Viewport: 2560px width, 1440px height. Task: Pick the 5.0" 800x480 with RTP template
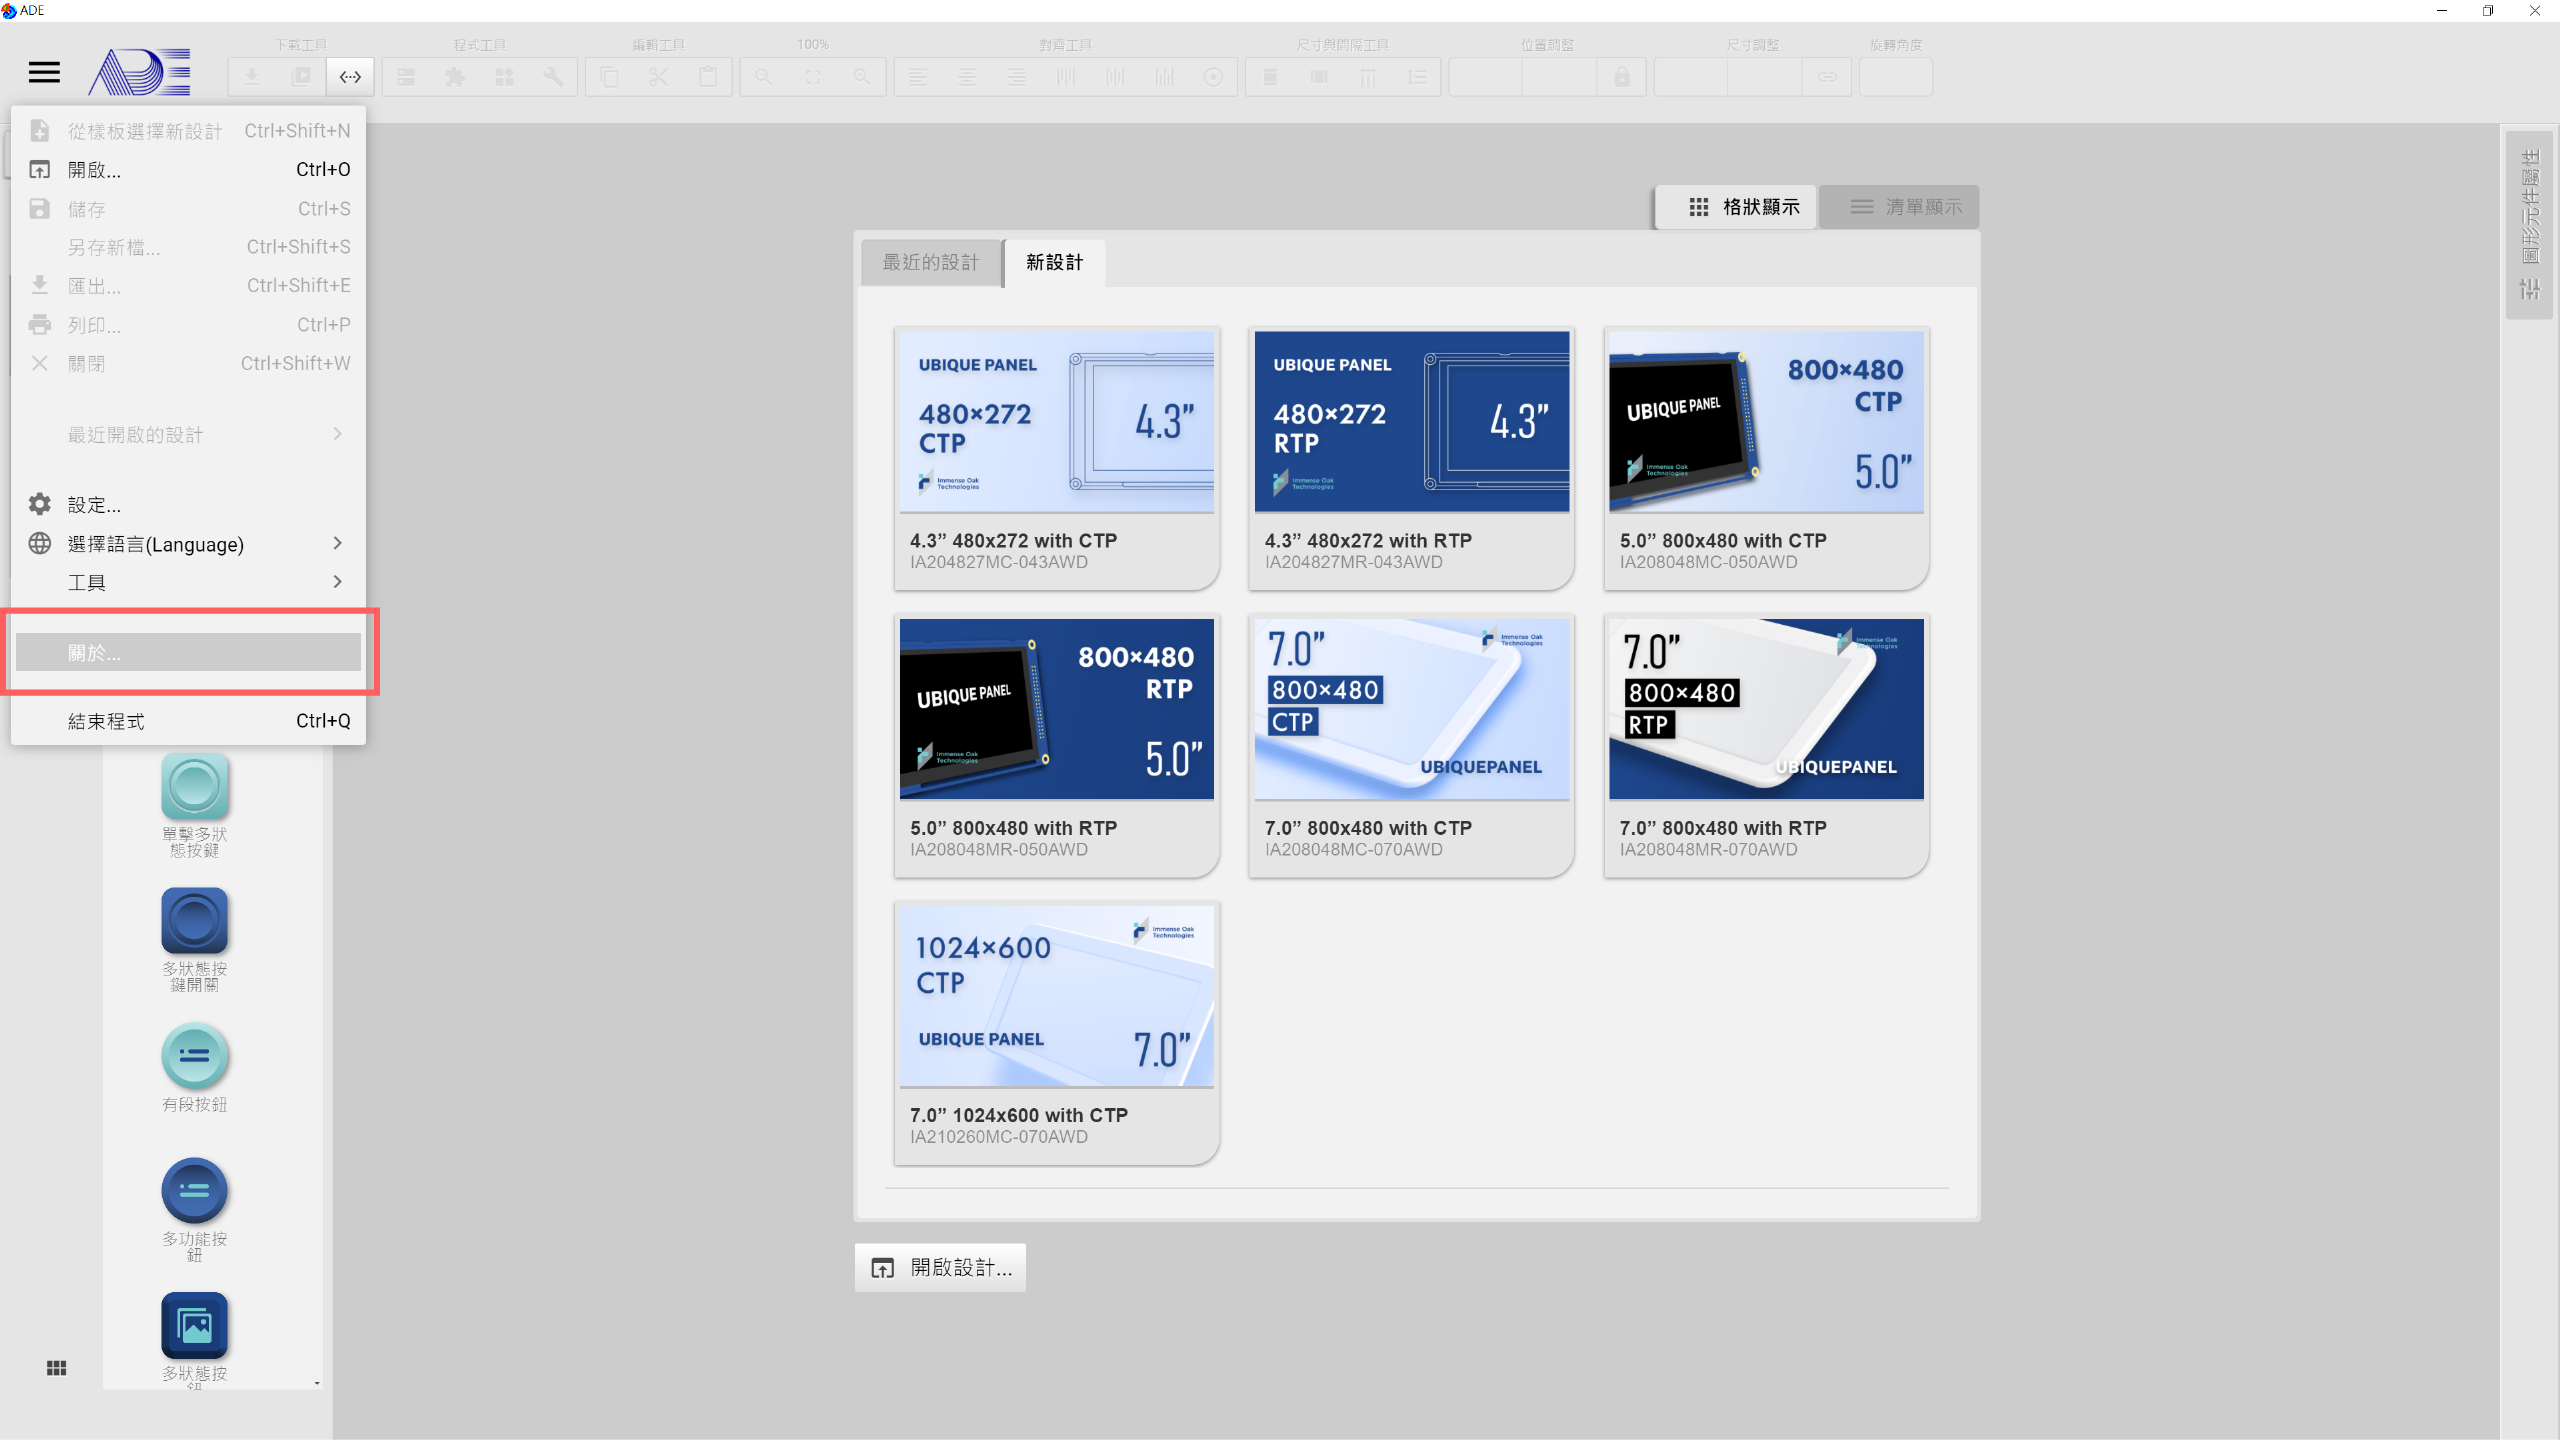tap(1056, 745)
